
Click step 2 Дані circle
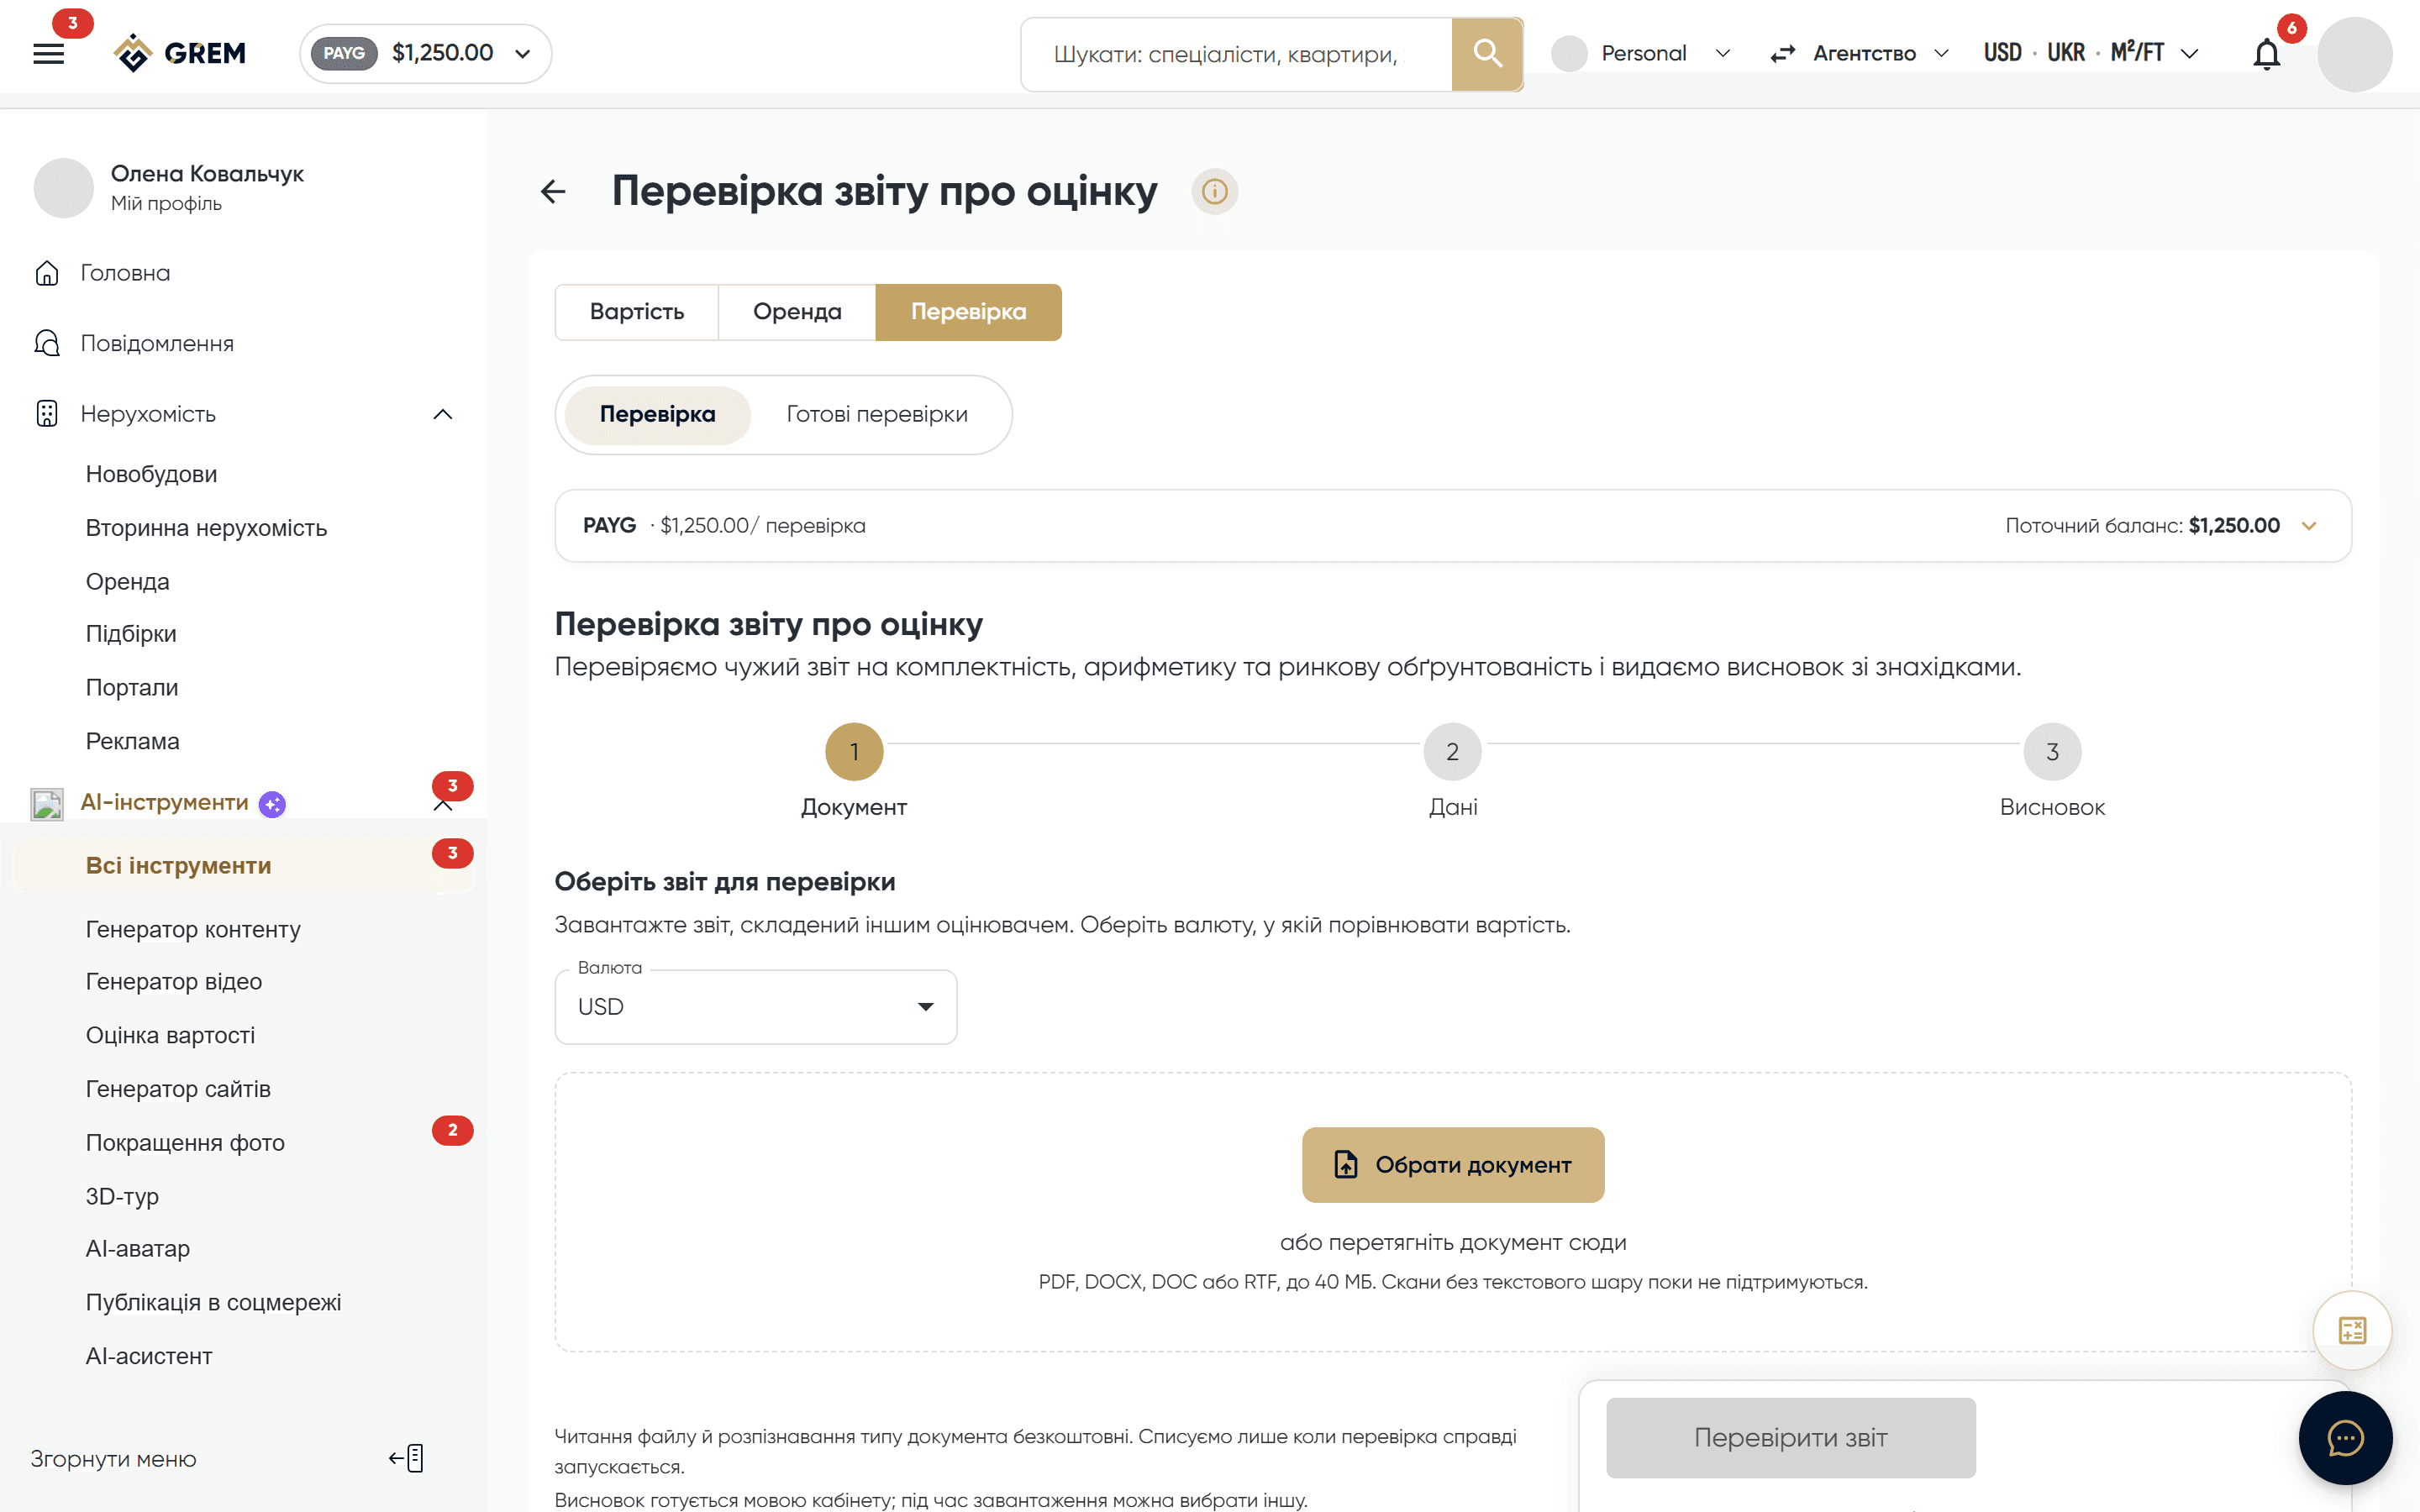coord(1452,752)
